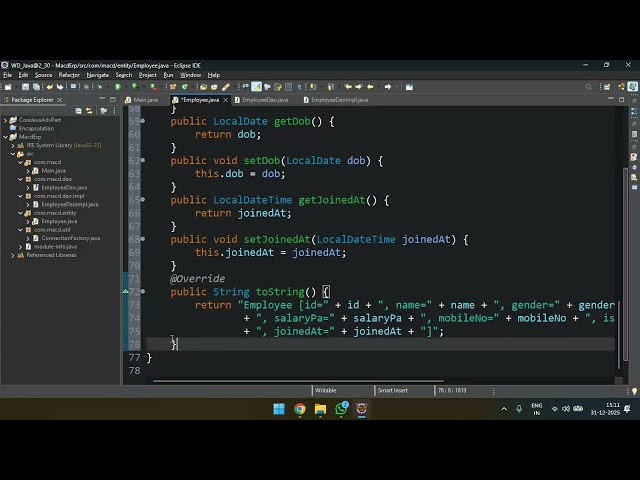Select the Java perspective icon
The height and width of the screenshot is (480, 640).
633,87
